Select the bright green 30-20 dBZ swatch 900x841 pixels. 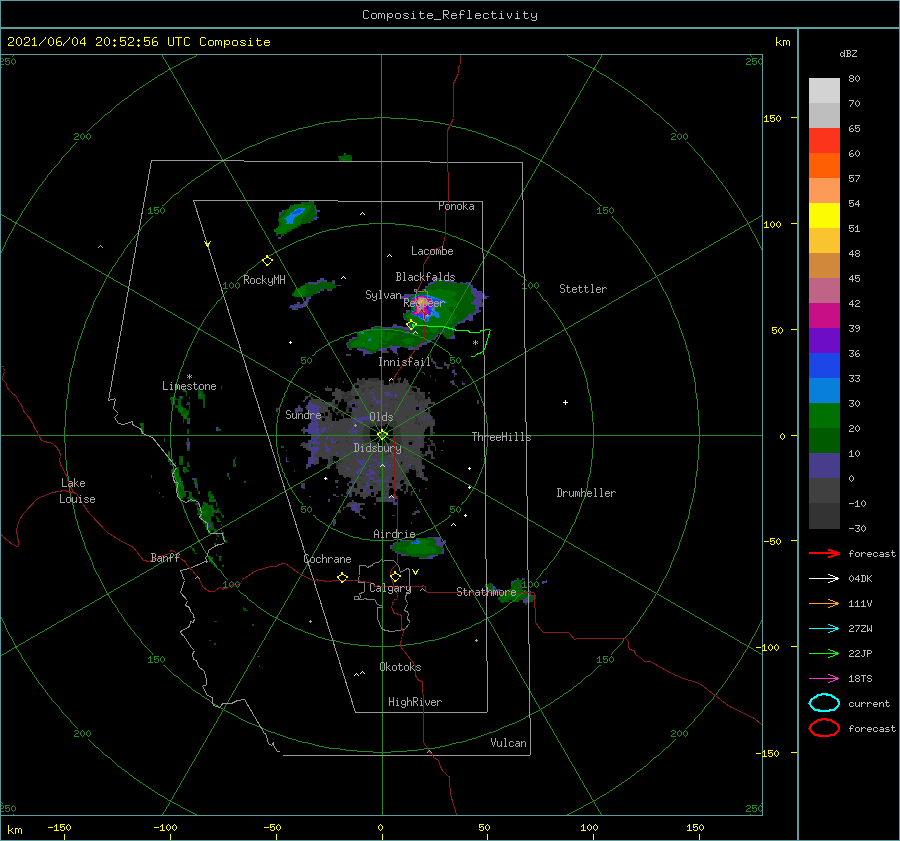[x=824, y=416]
